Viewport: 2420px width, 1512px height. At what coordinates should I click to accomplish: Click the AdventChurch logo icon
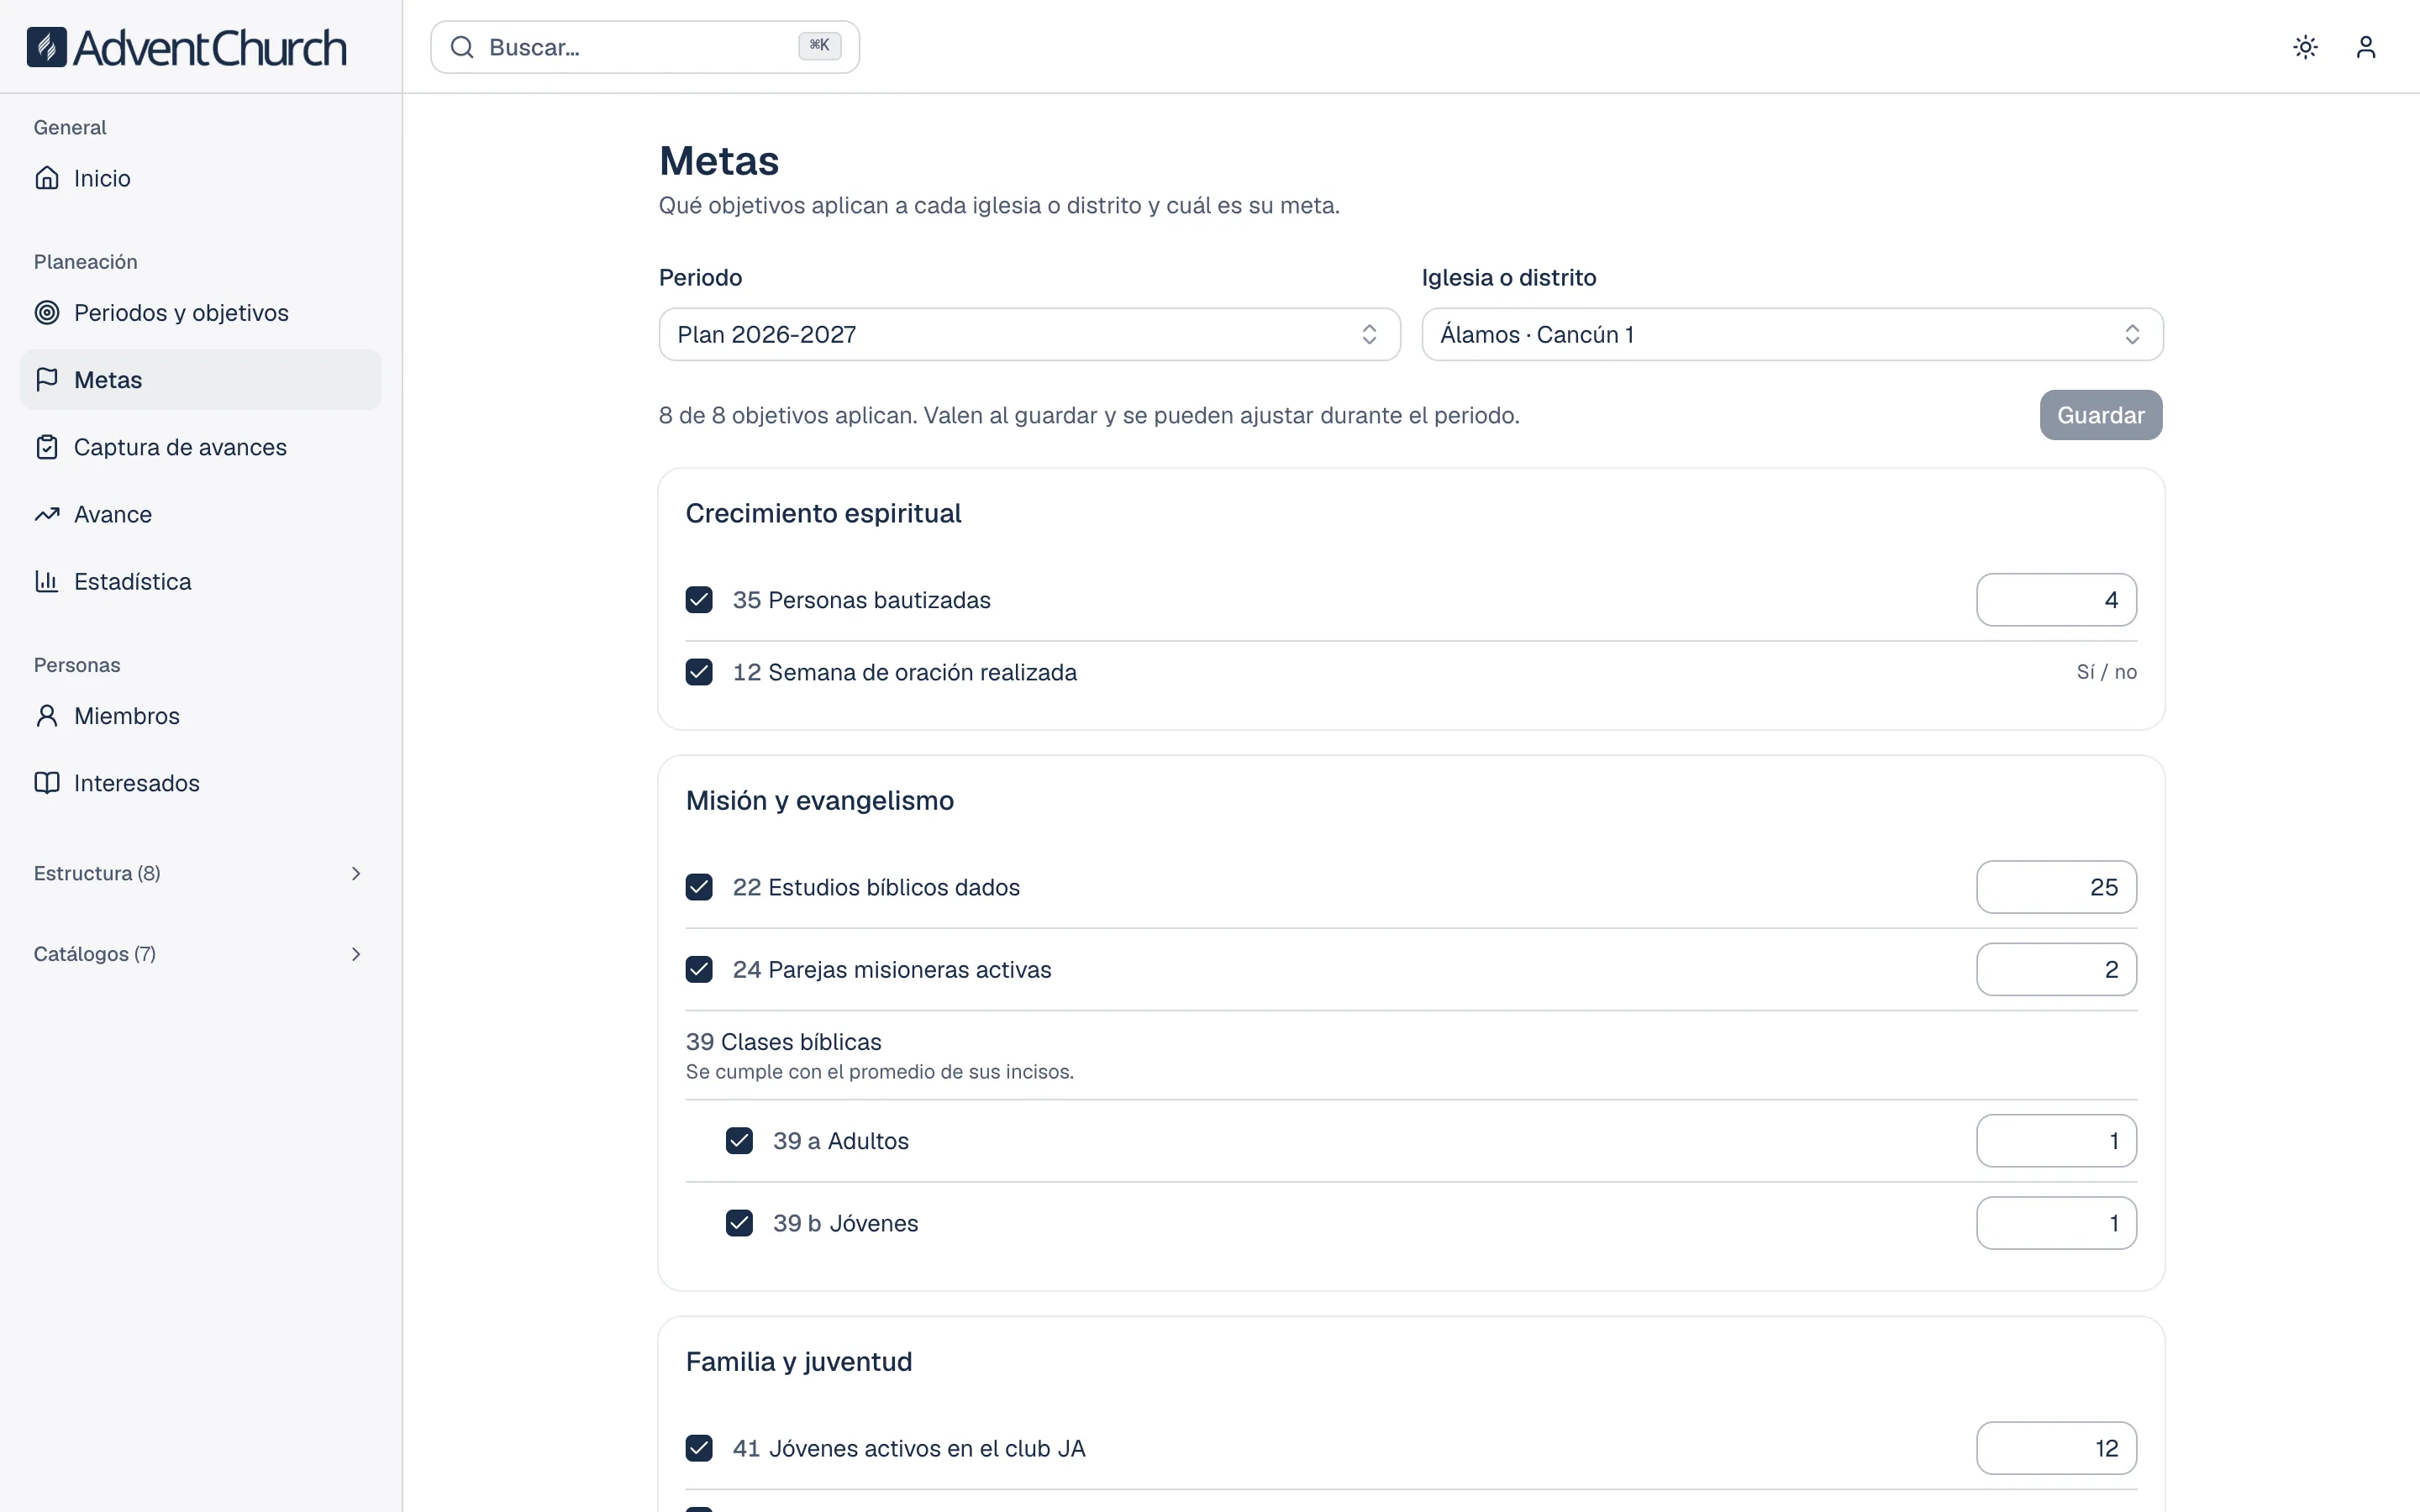coord(47,47)
